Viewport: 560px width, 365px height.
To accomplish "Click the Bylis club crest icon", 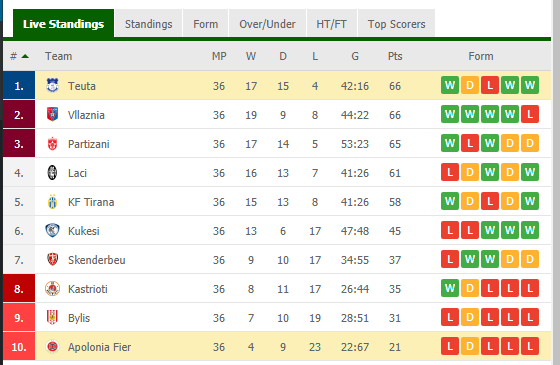I will (52, 318).
